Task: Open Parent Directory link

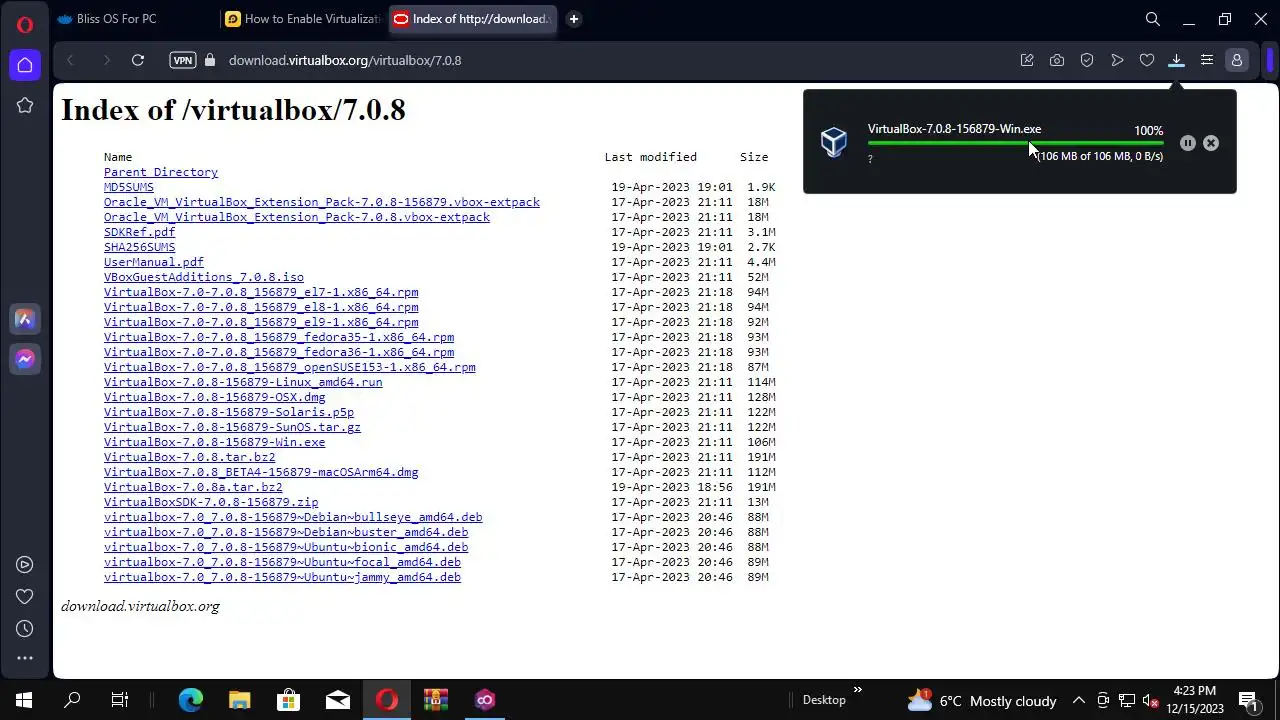Action: coord(161,172)
